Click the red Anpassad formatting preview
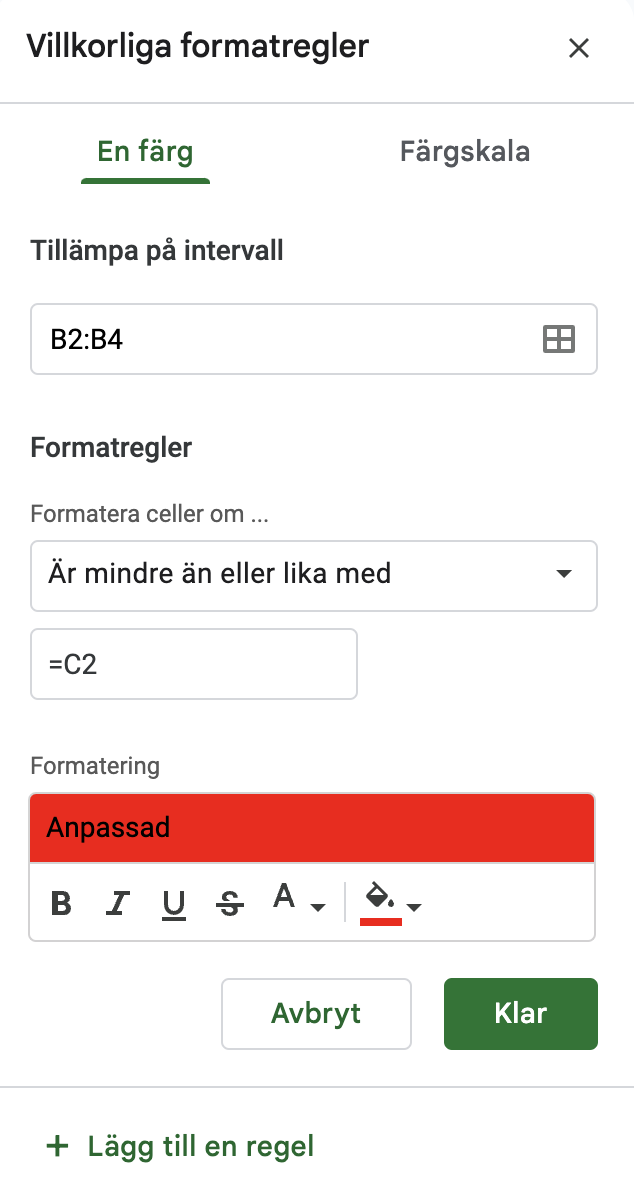 (312, 828)
